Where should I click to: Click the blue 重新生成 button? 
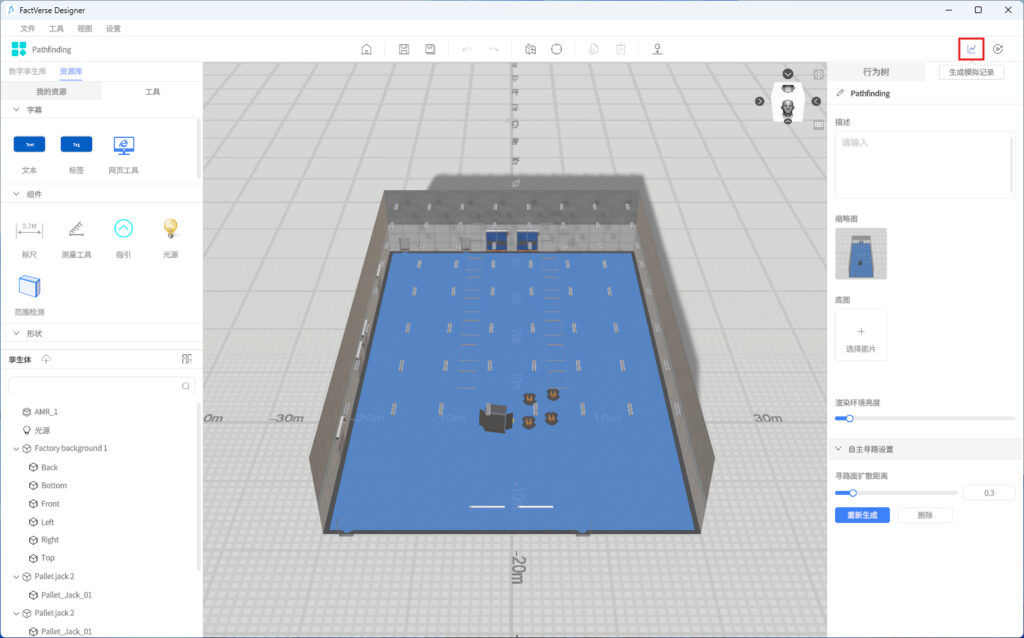point(862,515)
